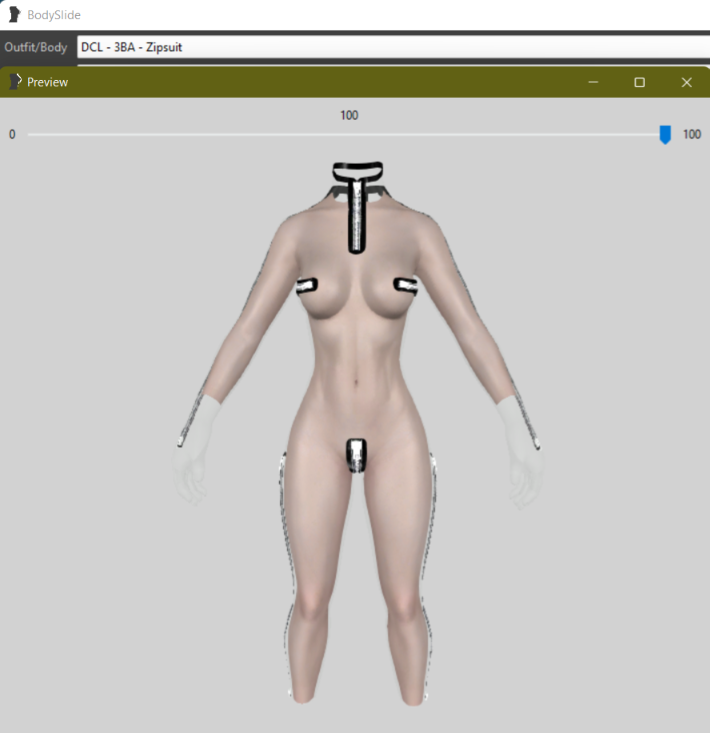The image size is (710, 733).
Task: Click the weight slider blue handle
Action: click(665, 135)
